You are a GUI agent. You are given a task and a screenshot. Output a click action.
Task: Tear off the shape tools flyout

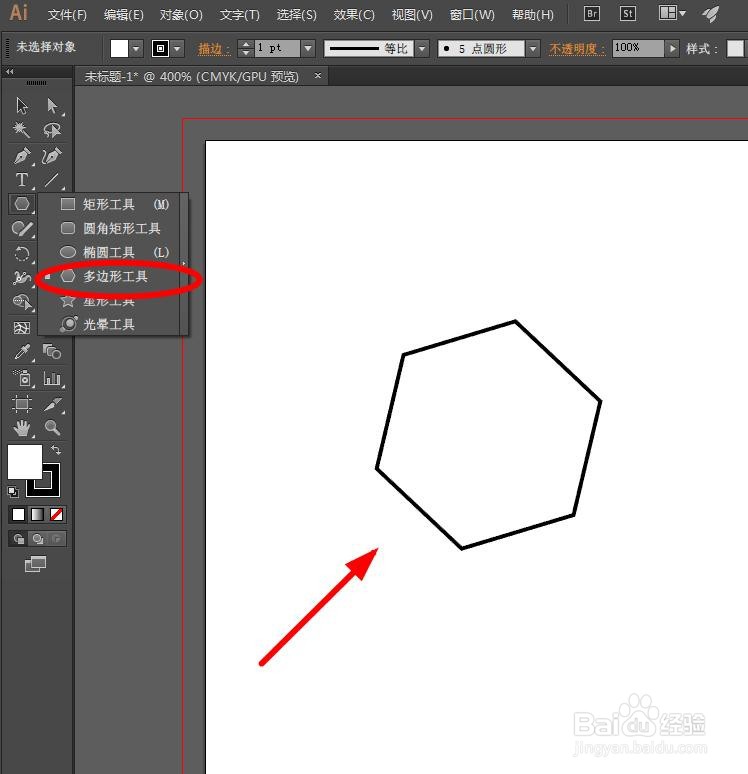coord(184,264)
